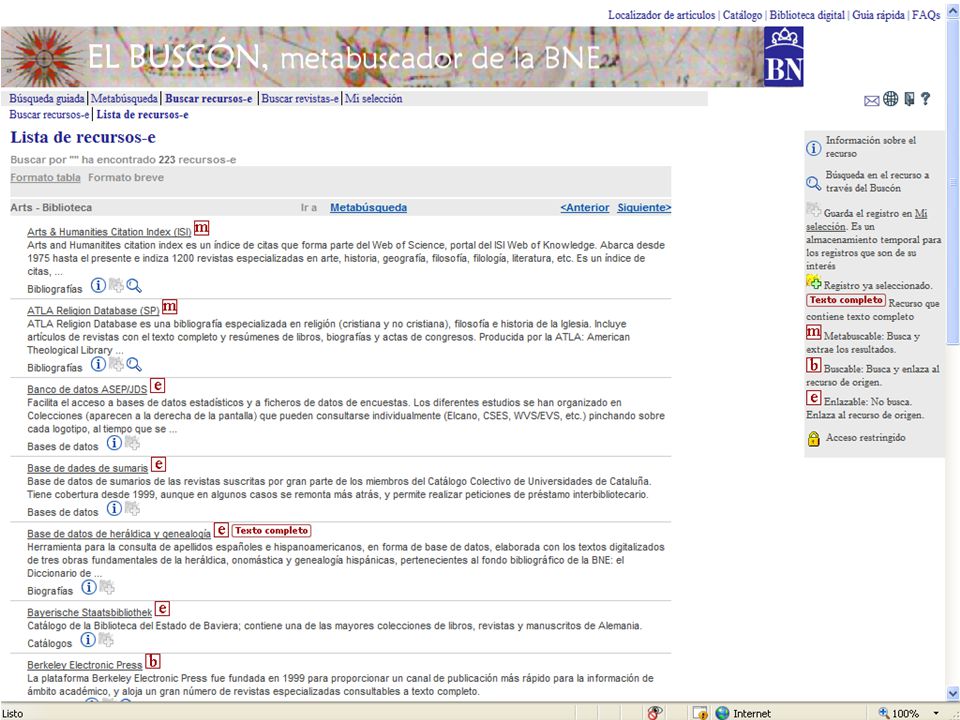Show info for Bayerische Staatsbibliothek
Image resolution: width=960 pixels, height=720 pixels.
point(88,640)
